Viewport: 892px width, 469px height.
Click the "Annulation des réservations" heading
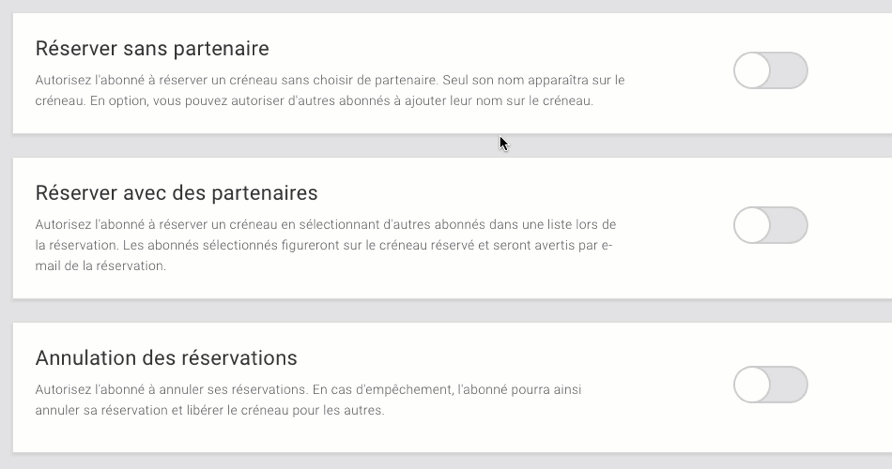pos(166,357)
